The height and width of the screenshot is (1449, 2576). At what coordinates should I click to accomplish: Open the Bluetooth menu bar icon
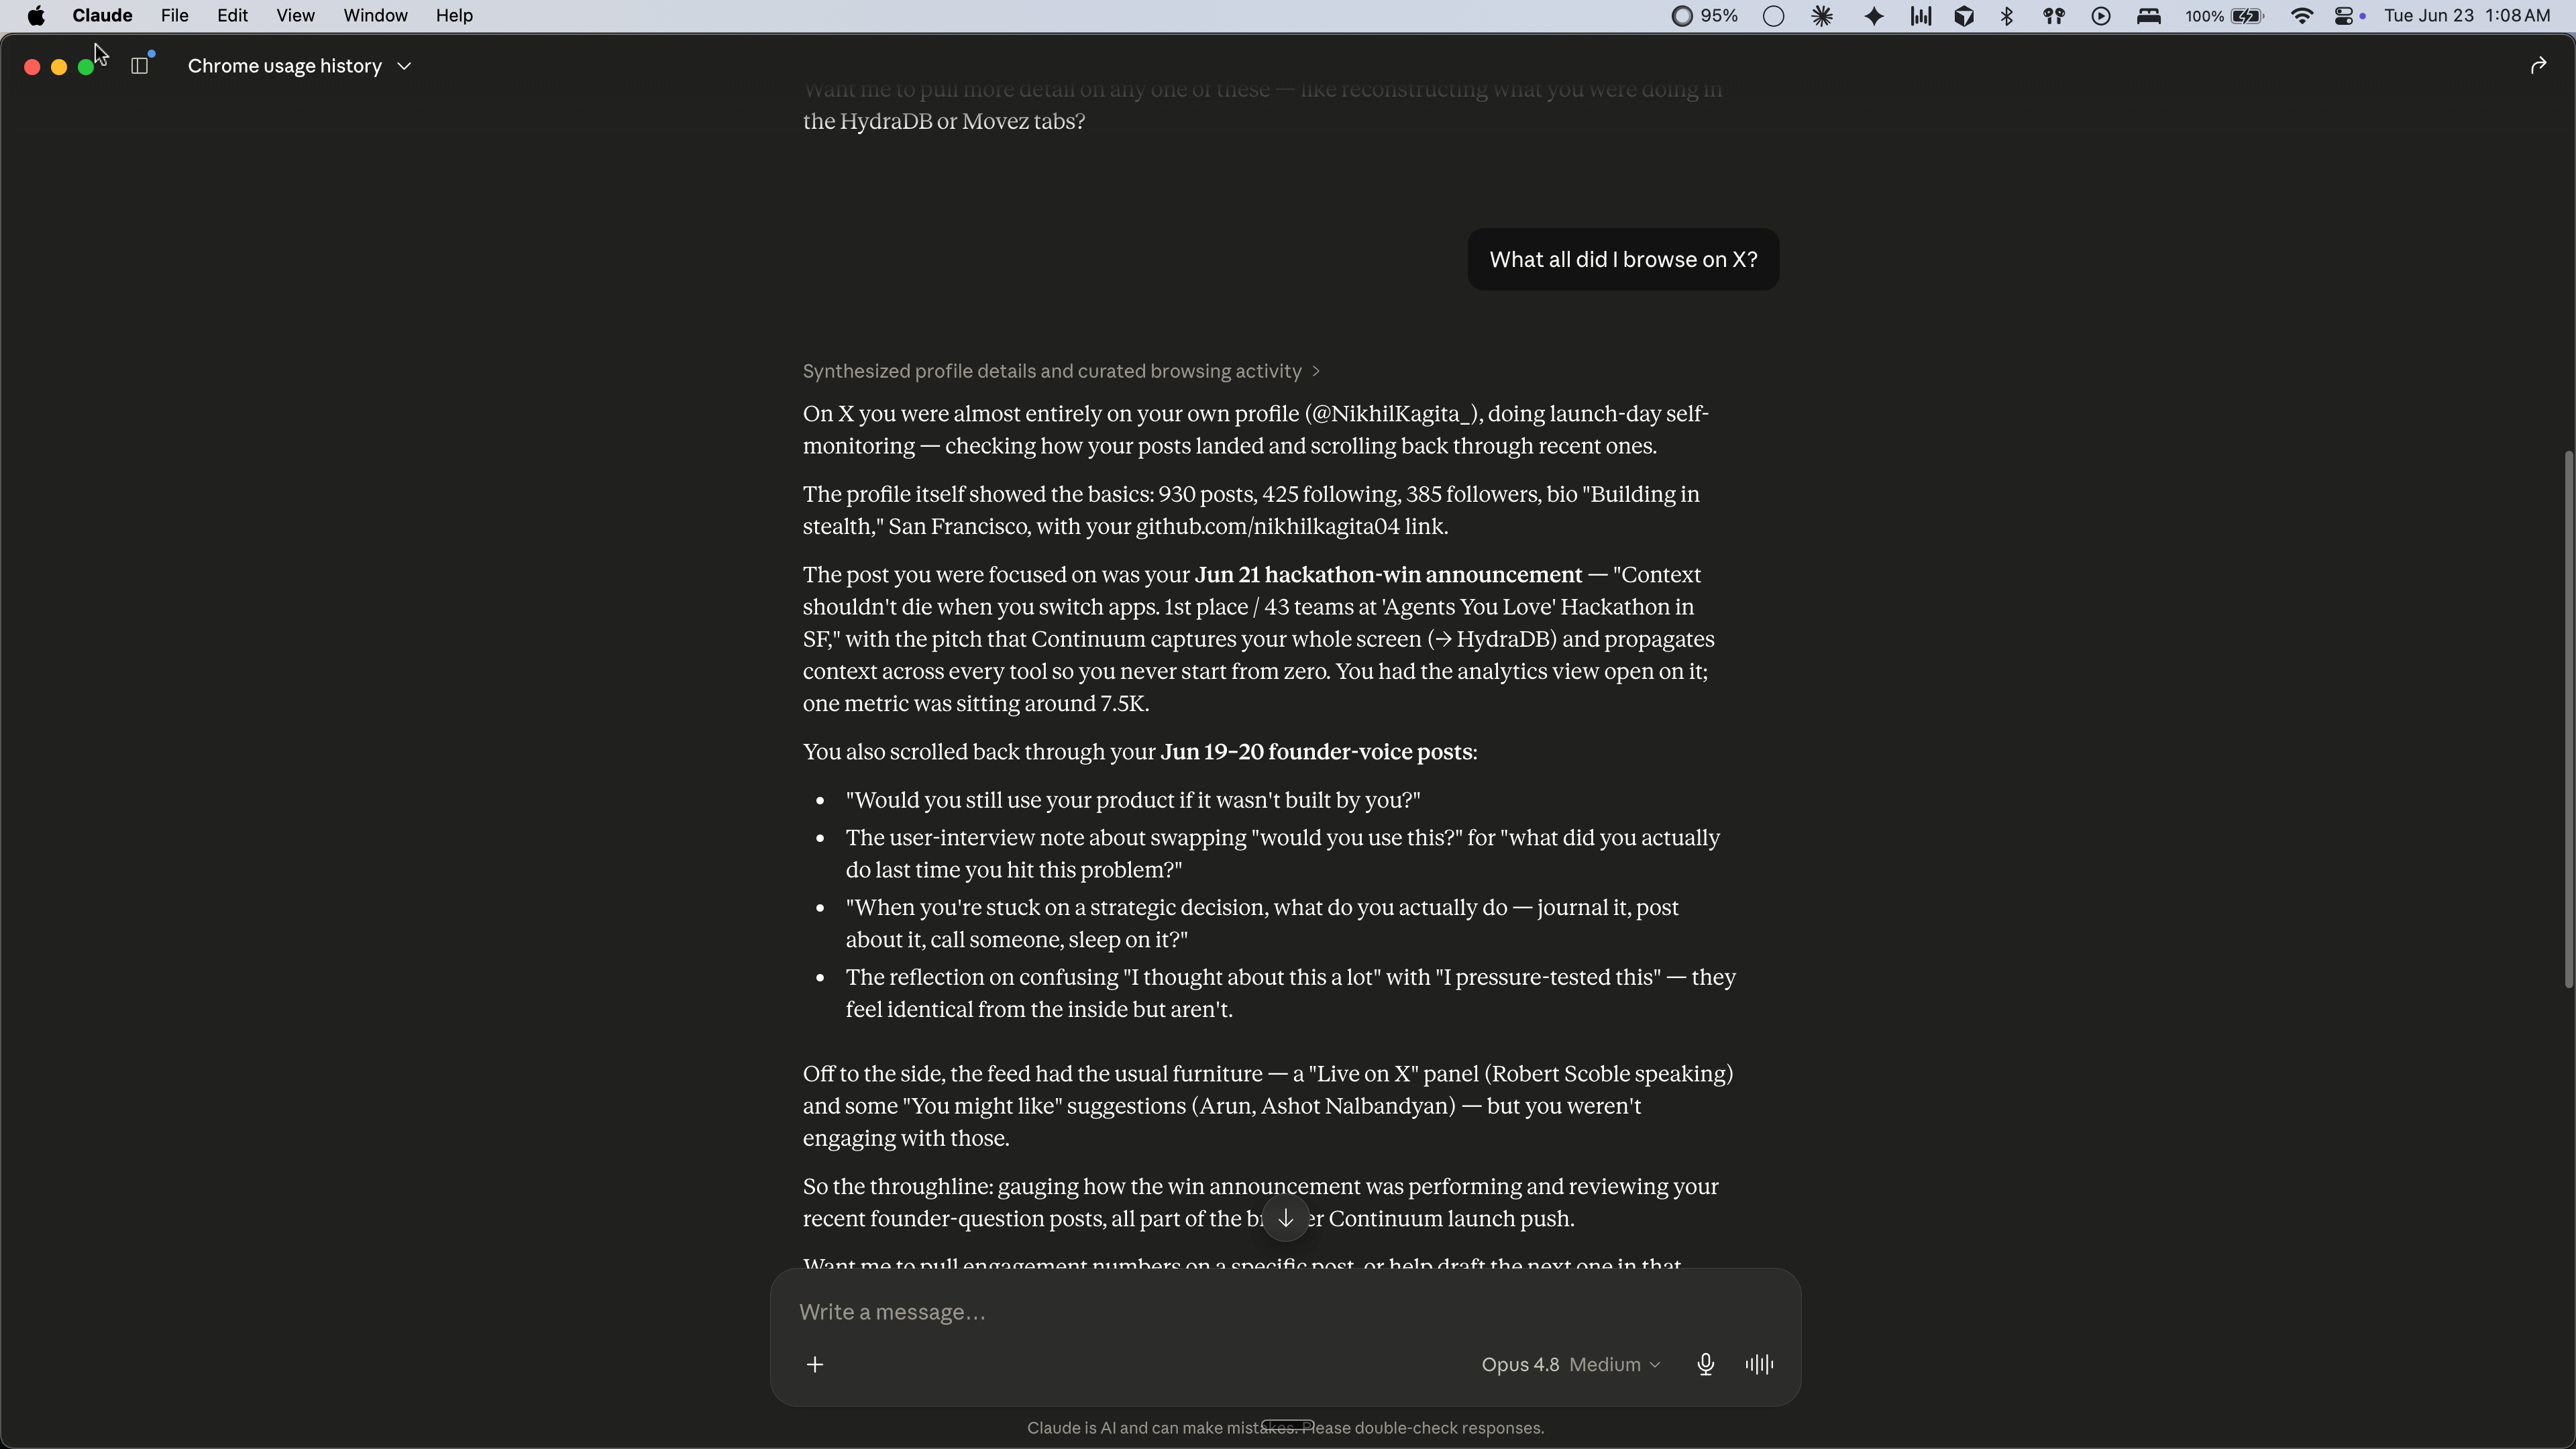click(x=2007, y=16)
